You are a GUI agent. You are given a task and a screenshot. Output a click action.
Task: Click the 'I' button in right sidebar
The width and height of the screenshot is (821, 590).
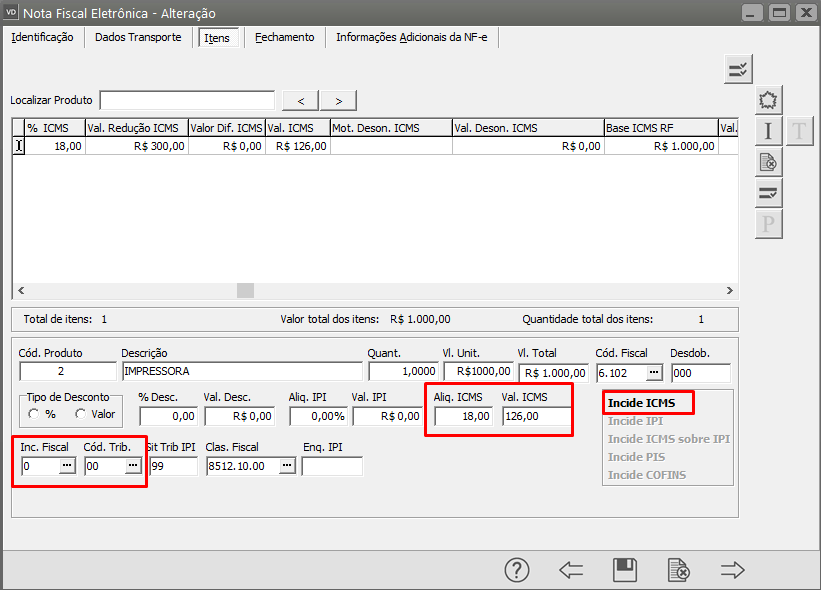coord(768,131)
